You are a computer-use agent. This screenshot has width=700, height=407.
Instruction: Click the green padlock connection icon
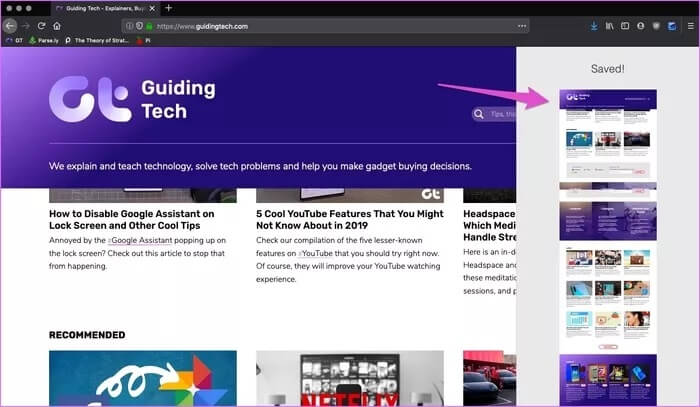150,26
